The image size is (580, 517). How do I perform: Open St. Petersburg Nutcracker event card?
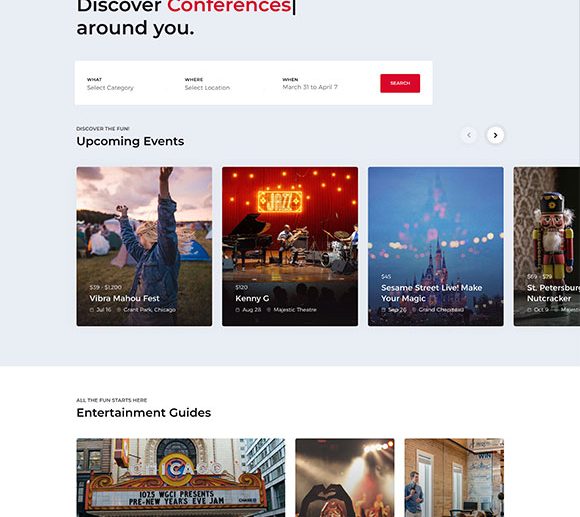(547, 246)
